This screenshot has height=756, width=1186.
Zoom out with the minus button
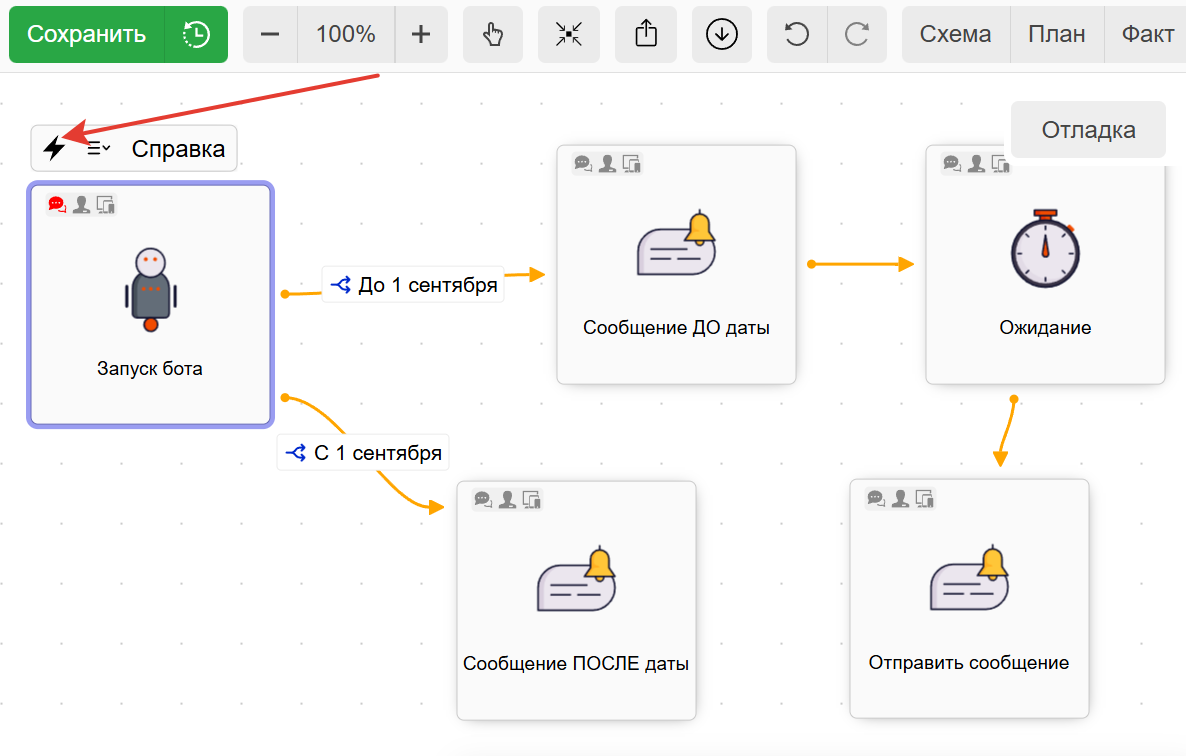270,34
